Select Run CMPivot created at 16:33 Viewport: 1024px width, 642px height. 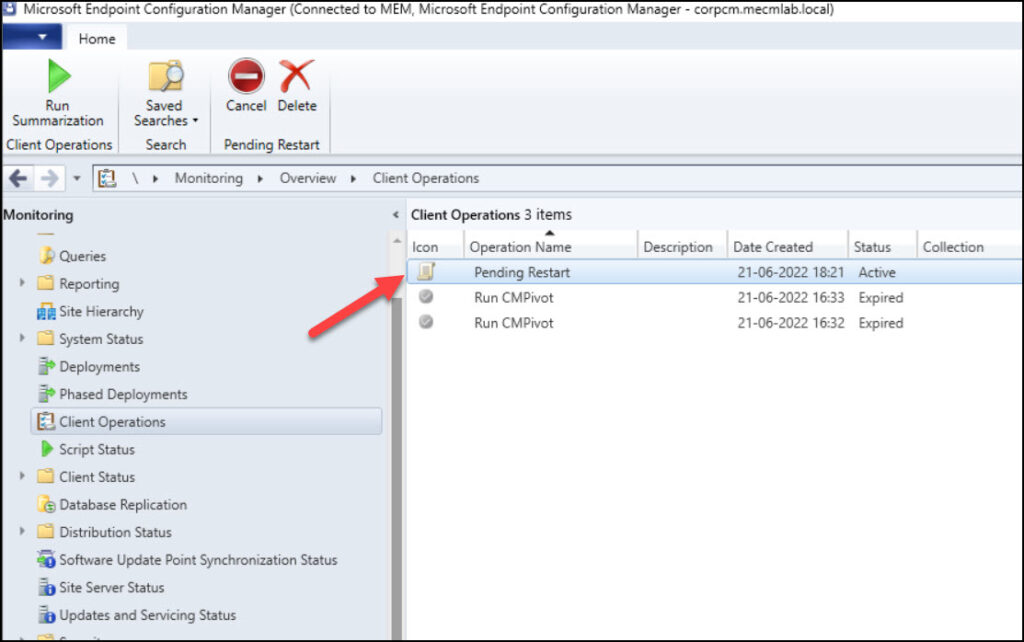click(x=714, y=297)
